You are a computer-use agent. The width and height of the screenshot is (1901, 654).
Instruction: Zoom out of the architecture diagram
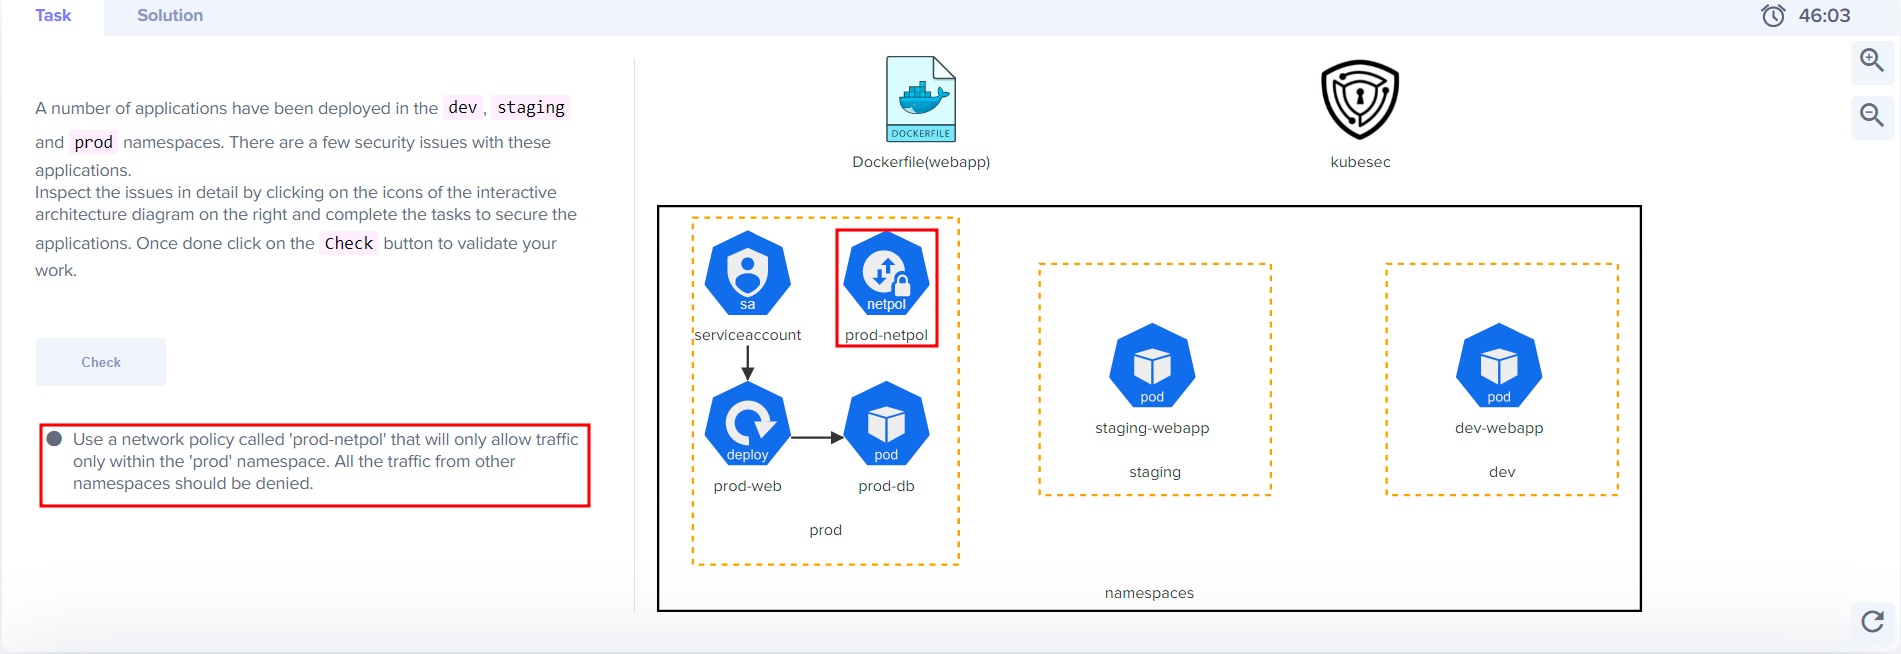[1872, 116]
